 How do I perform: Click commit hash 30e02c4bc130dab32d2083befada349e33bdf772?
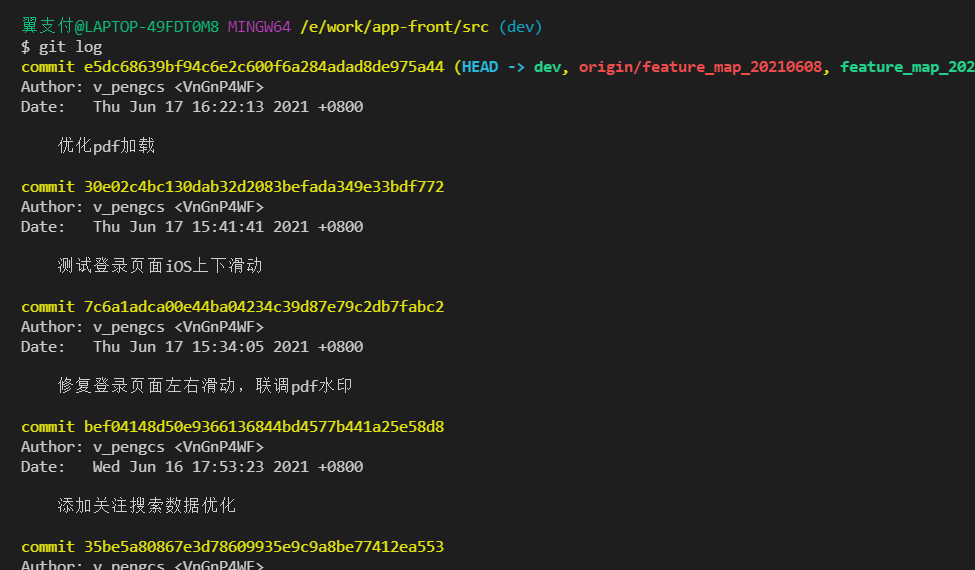(264, 187)
